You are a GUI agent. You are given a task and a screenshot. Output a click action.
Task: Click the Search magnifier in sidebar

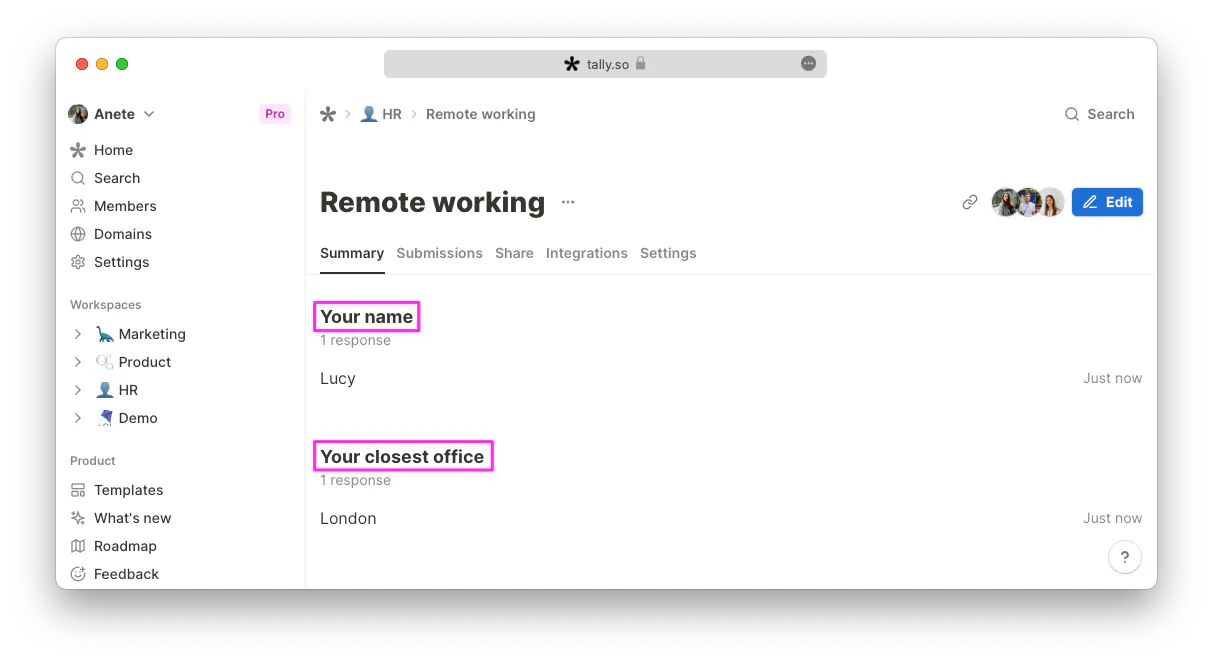78,178
